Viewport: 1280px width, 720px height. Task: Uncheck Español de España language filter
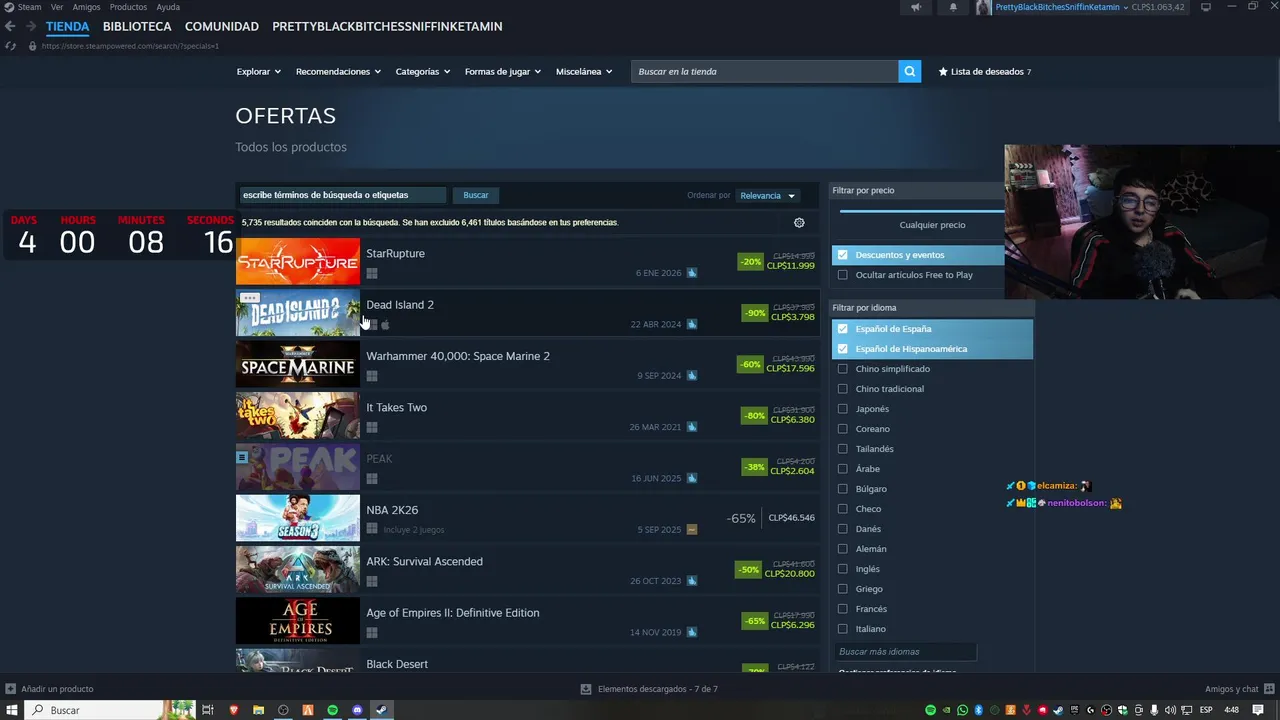tap(843, 329)
